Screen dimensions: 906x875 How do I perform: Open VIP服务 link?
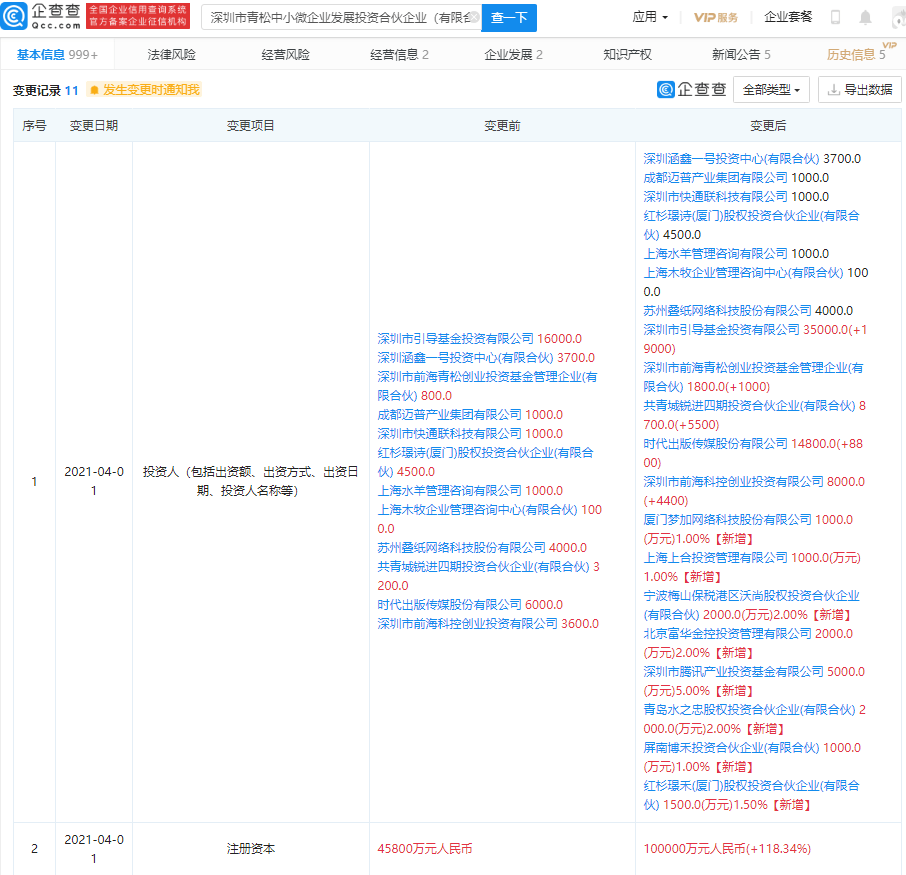click(716, 17)
